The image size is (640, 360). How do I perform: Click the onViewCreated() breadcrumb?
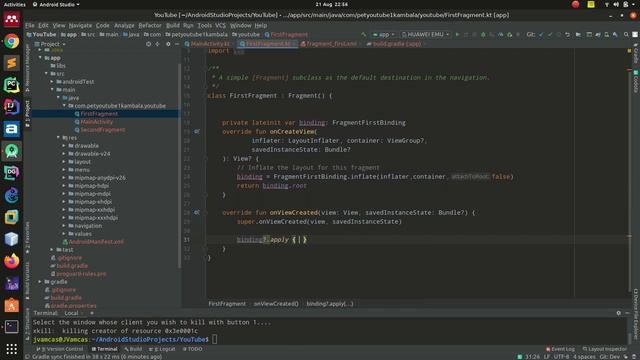coord(276,304)
